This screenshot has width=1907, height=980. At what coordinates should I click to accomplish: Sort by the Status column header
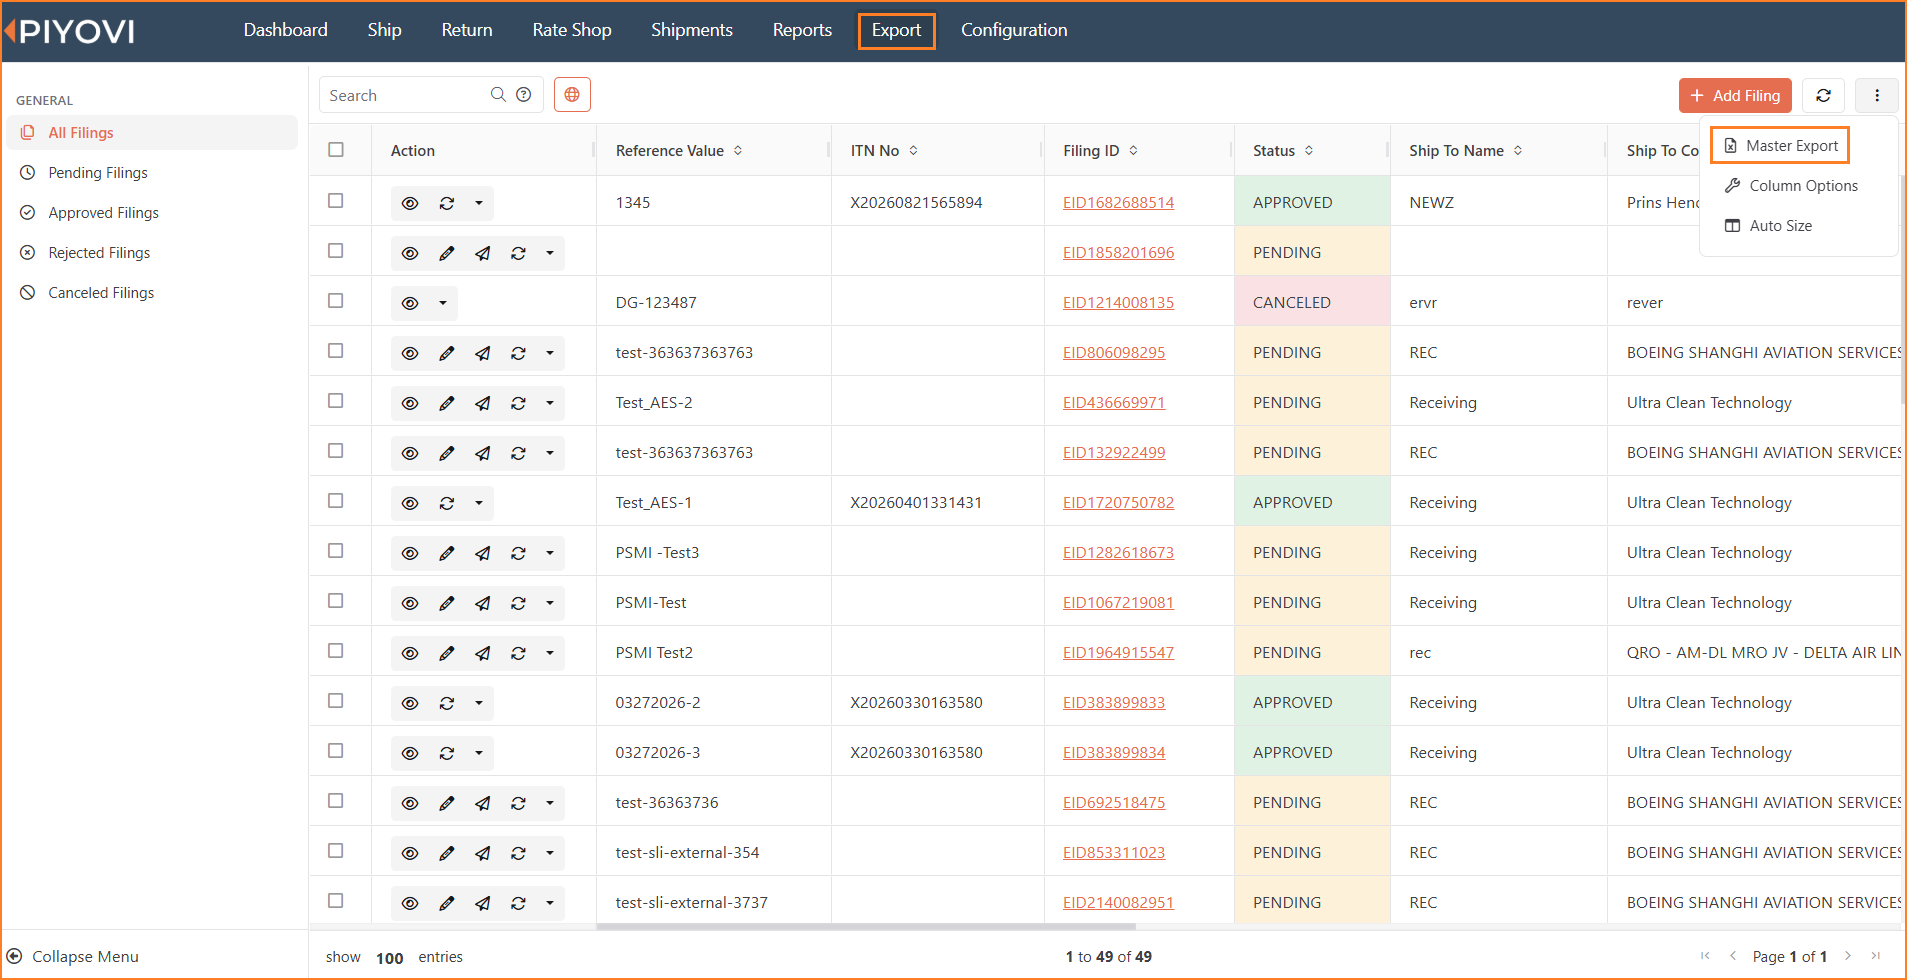pos(1283,151)
